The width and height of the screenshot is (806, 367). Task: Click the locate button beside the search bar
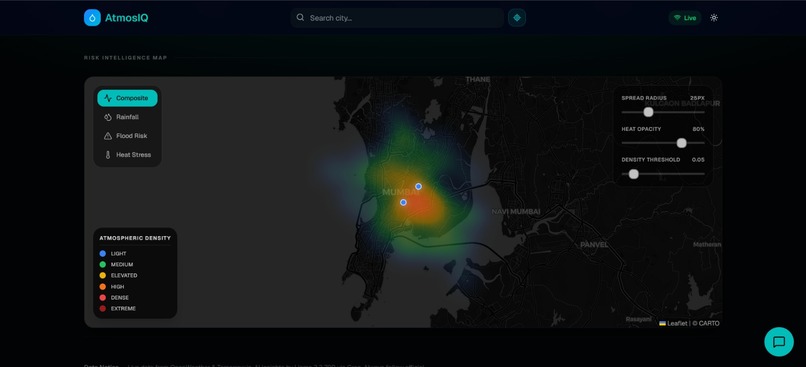pyautogui.click(x=517, y=17)
